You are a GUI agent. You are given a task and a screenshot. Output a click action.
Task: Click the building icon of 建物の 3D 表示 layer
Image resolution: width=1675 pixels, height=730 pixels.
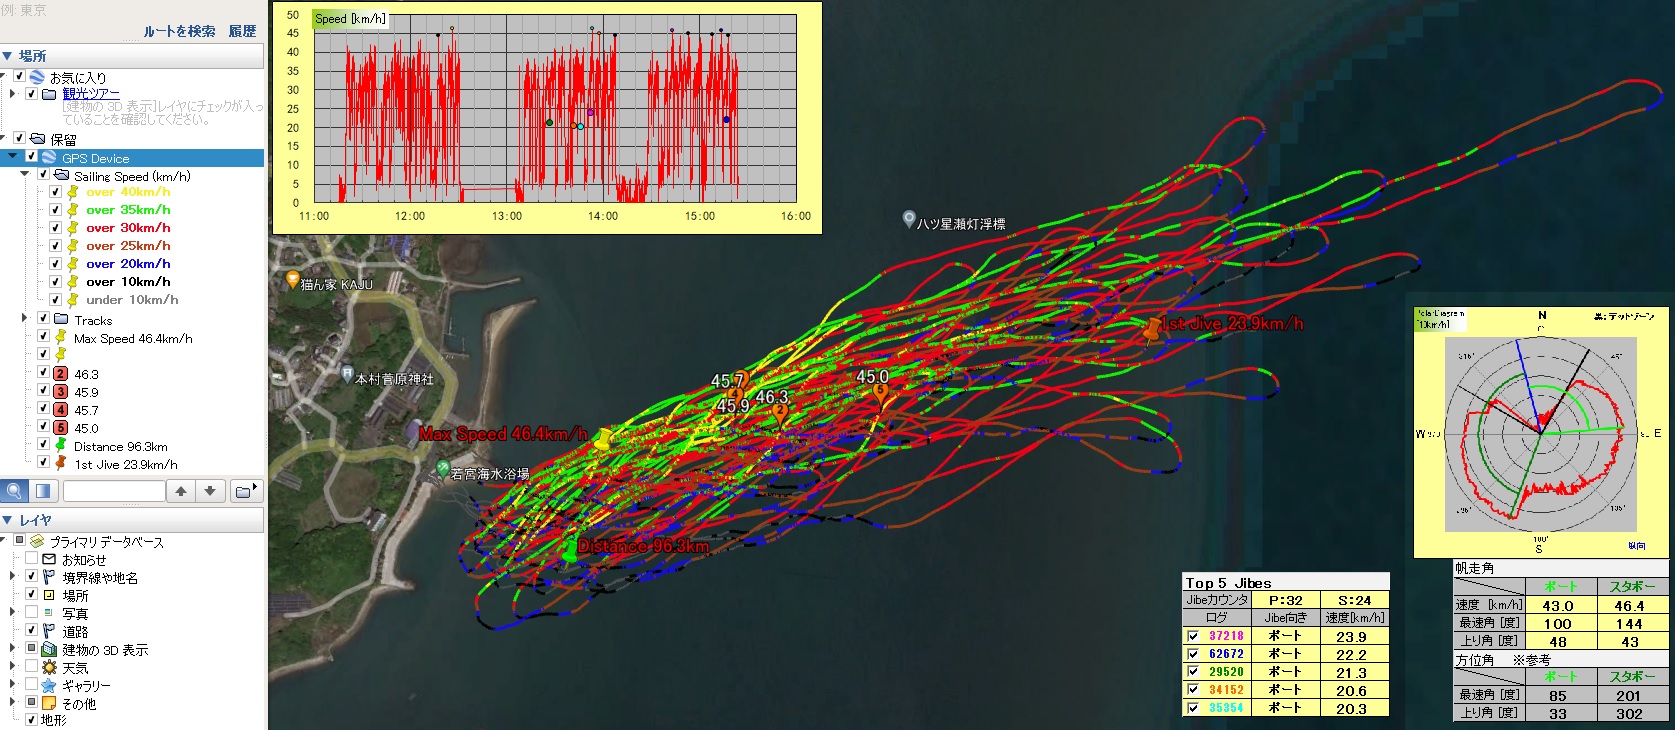(49, 650)
